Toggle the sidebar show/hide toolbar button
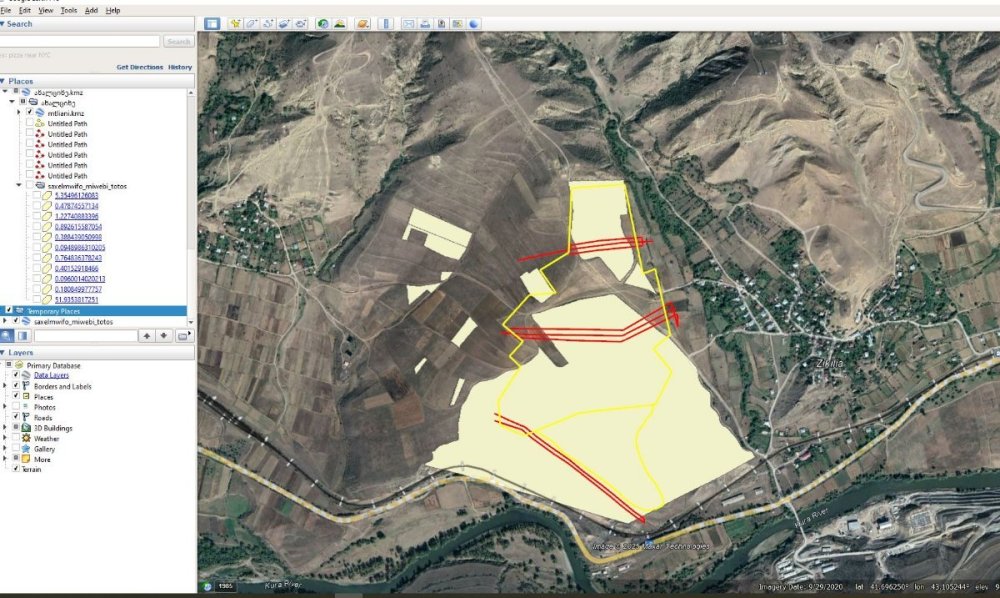1000x598 pixels. point(211,23)
